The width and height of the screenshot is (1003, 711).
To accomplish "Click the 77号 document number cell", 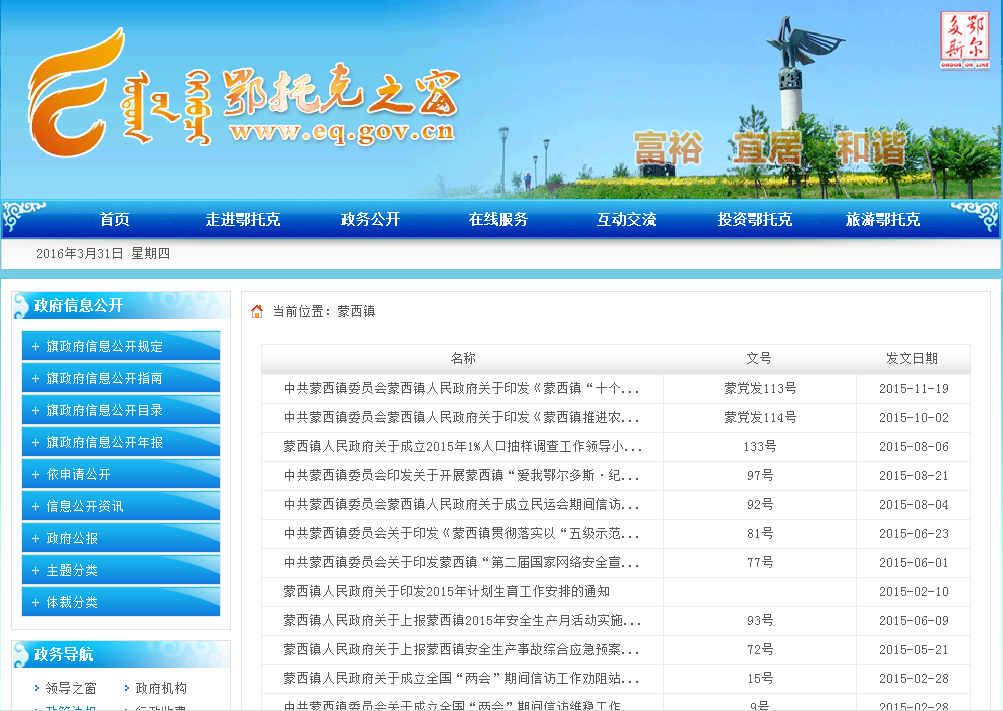I will [x=760, y=562].
